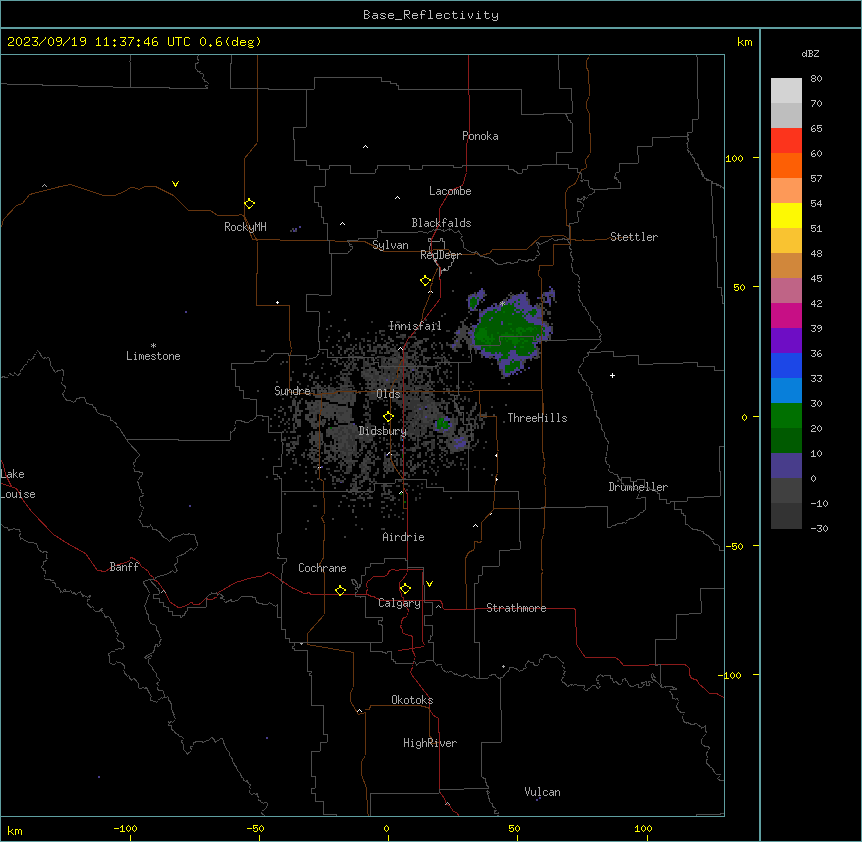Select the yellow diamond marker south of RedDeer

[425, 281]
